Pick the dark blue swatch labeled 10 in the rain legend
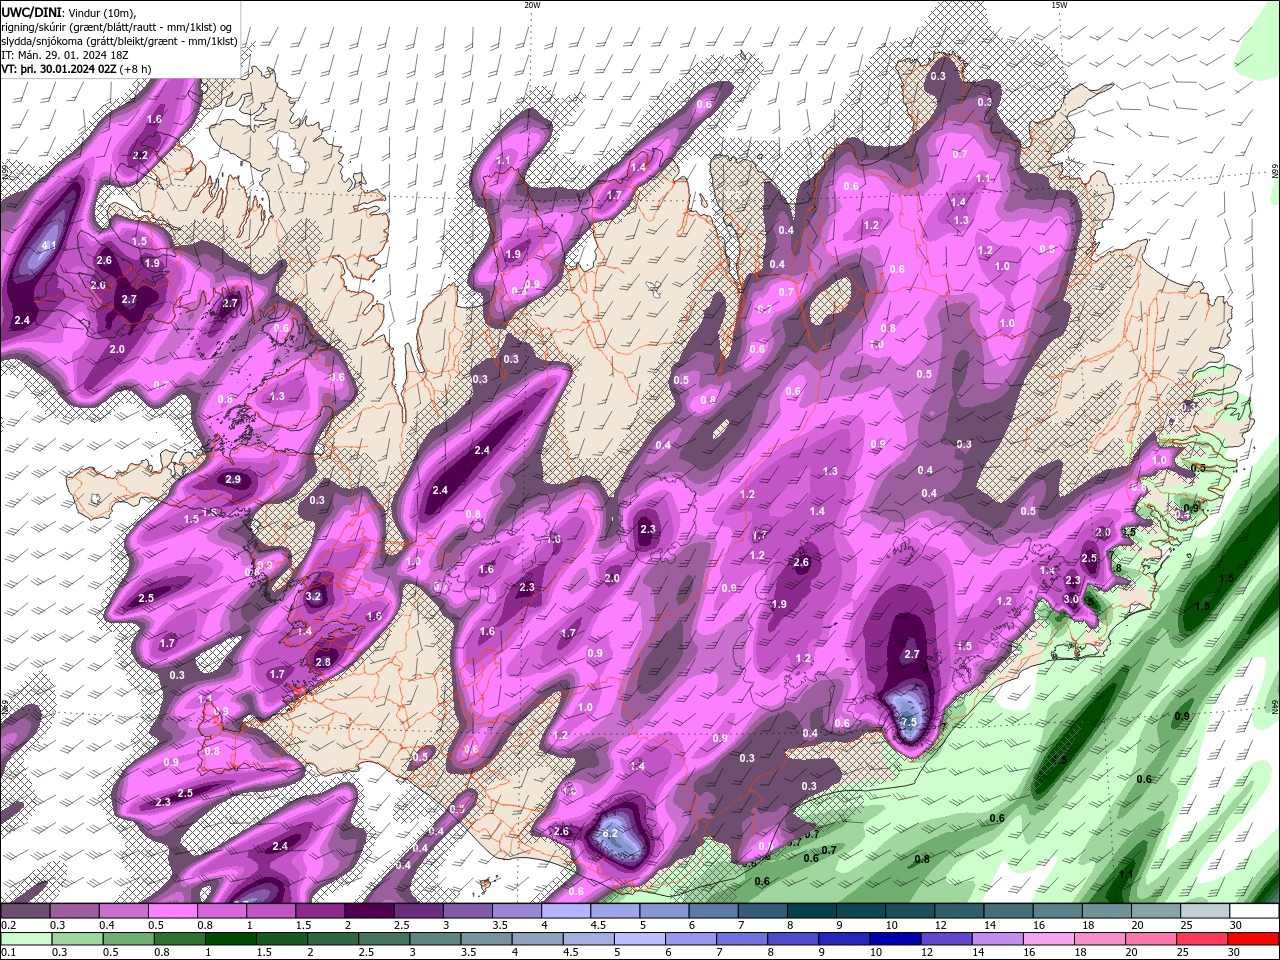Image resolution: width=1280 pixels, height=960 pixels. (x=894, y=939)
